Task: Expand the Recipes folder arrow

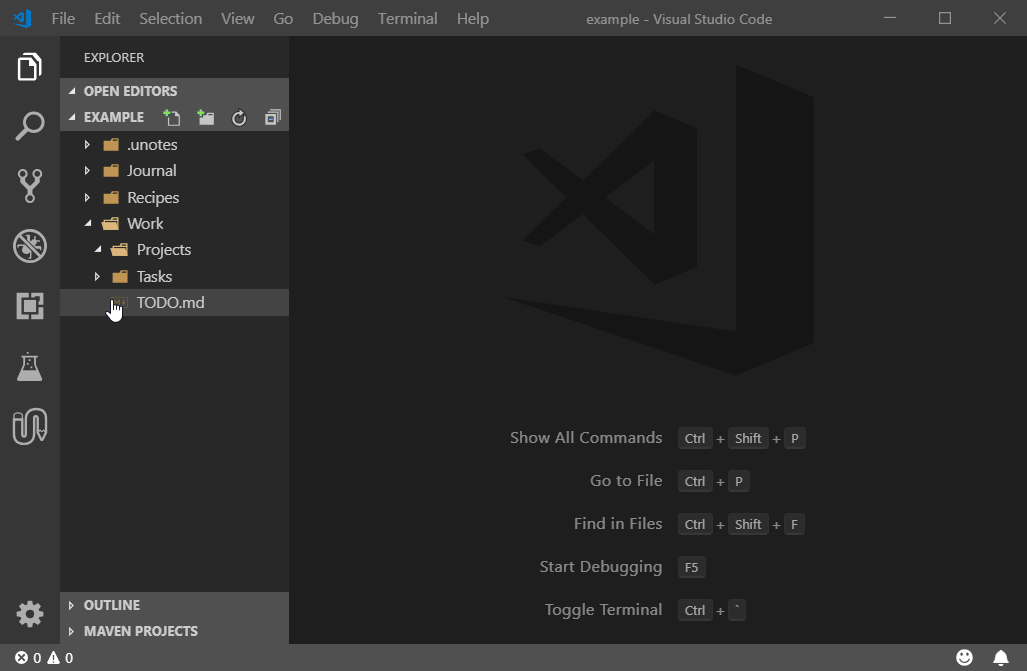Action: (87, 197)
